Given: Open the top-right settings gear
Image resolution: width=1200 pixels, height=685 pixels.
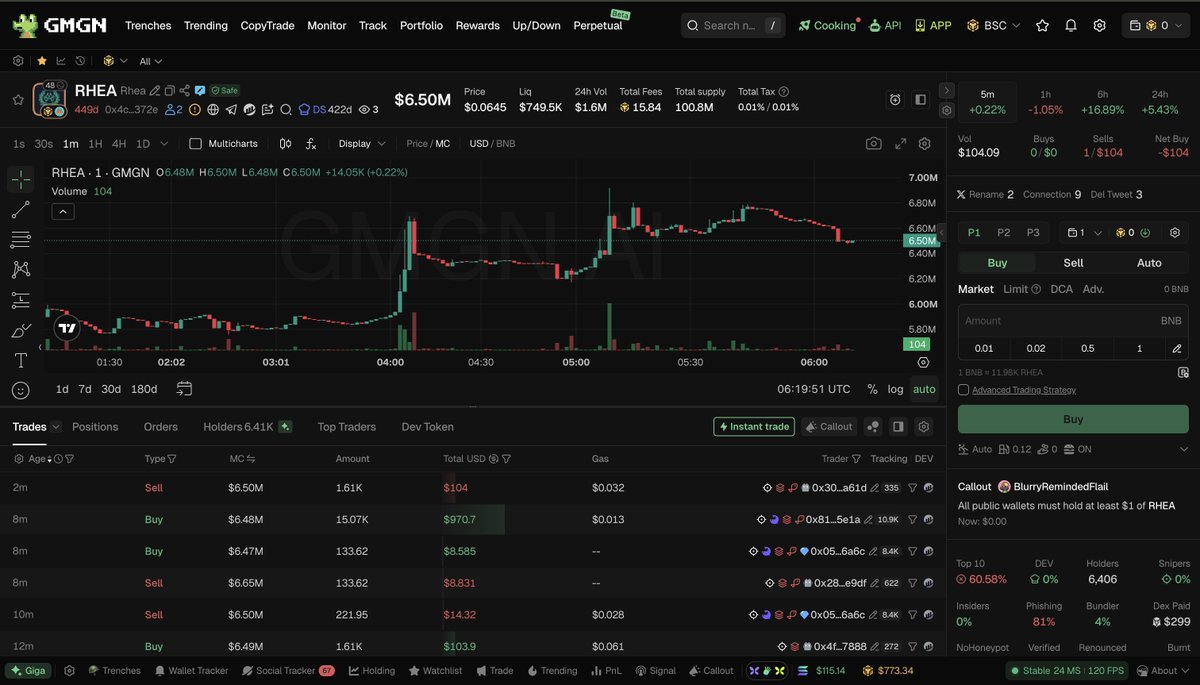Looking at the screenshot, I should pyautogui.click(x=1099, y=25).
